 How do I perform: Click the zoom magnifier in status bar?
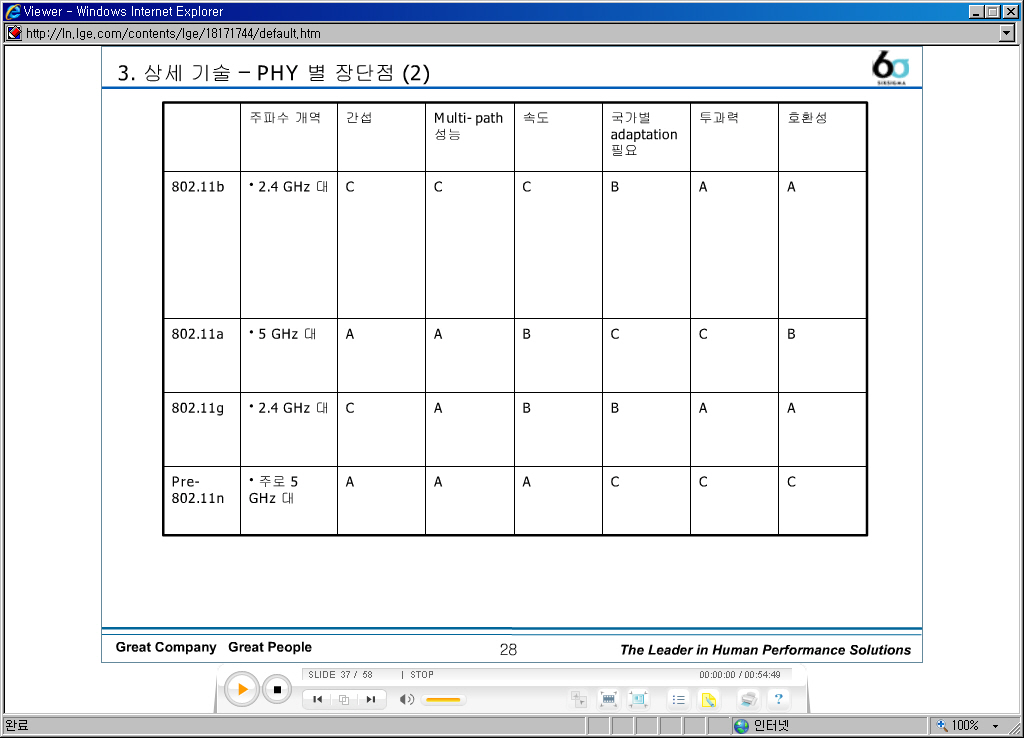pos(941,726)
